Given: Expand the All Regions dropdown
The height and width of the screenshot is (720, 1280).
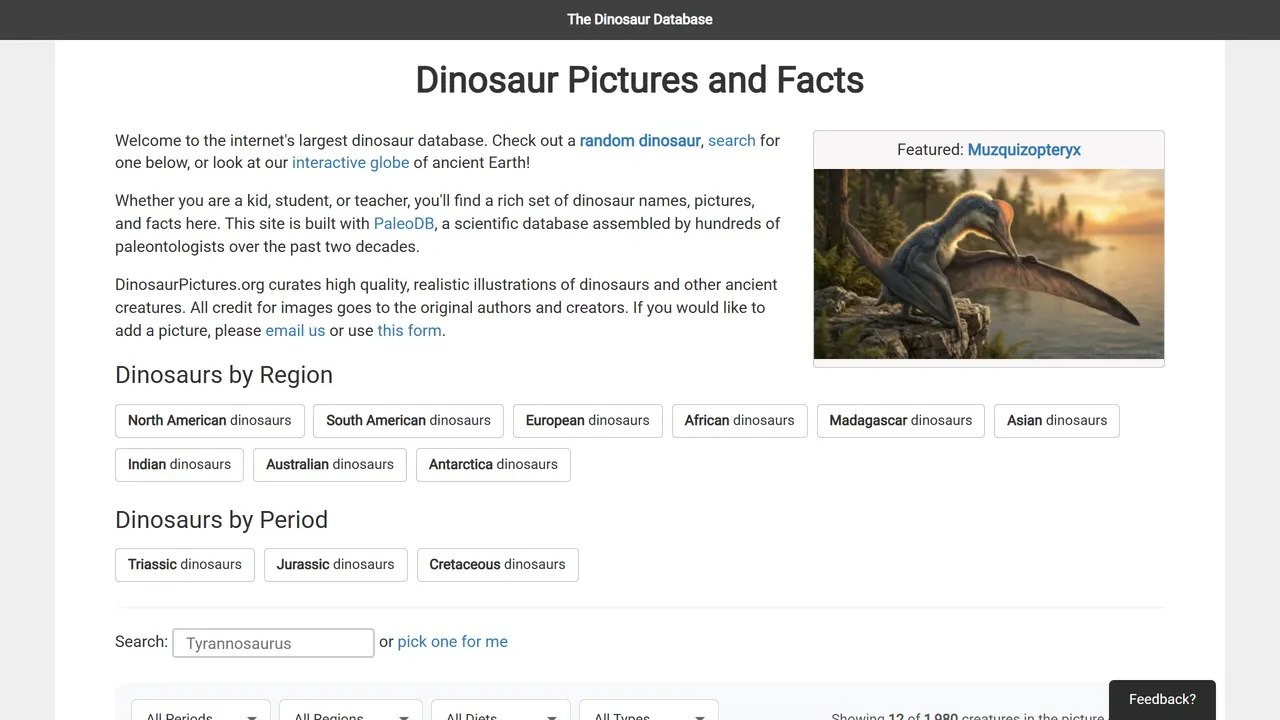Looking at the screenshot, I should pos(351,710).
